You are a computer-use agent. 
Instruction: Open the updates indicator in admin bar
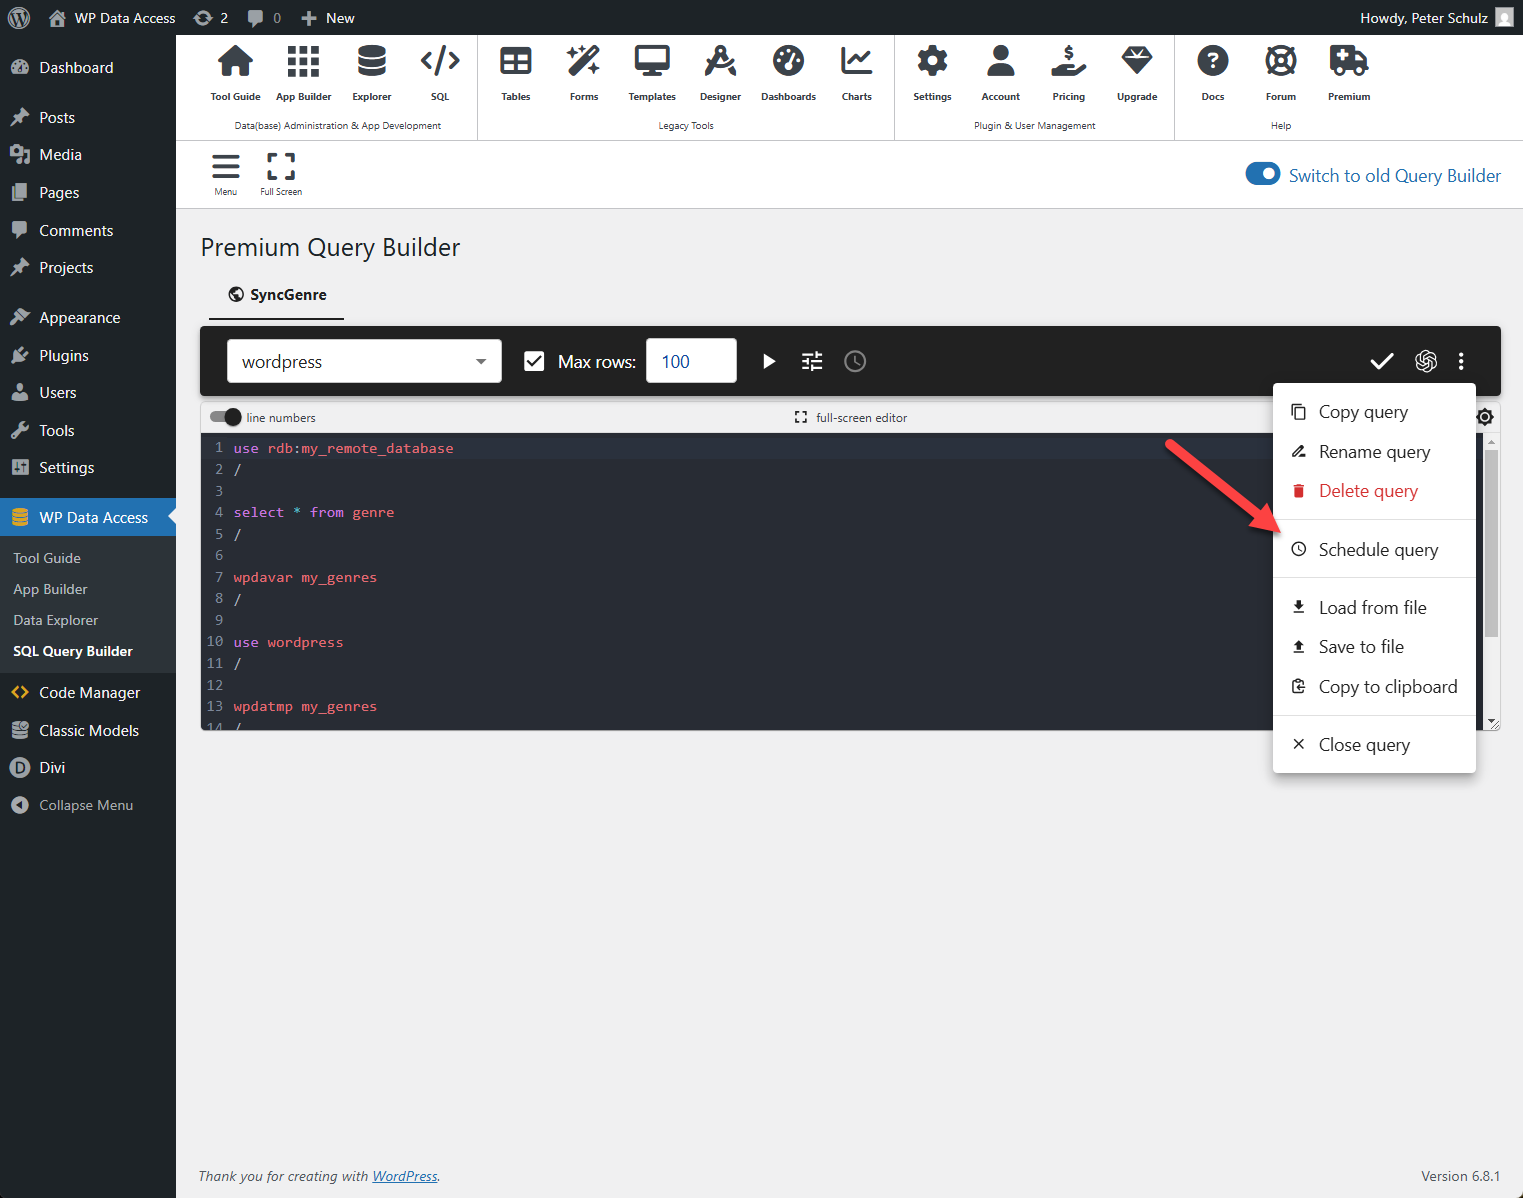(x=211, y=18)
